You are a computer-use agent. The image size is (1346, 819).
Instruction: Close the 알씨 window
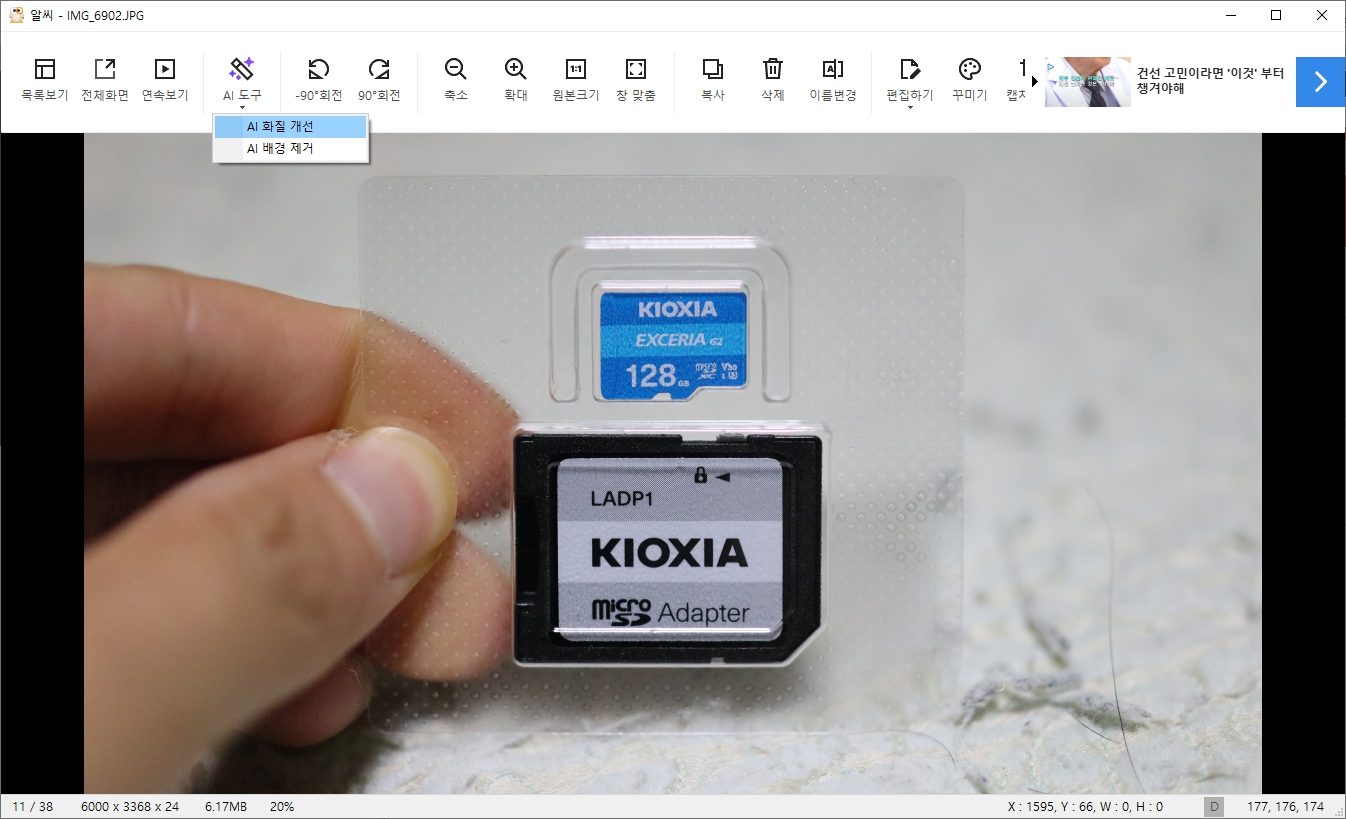click(x=1322, y=15)
